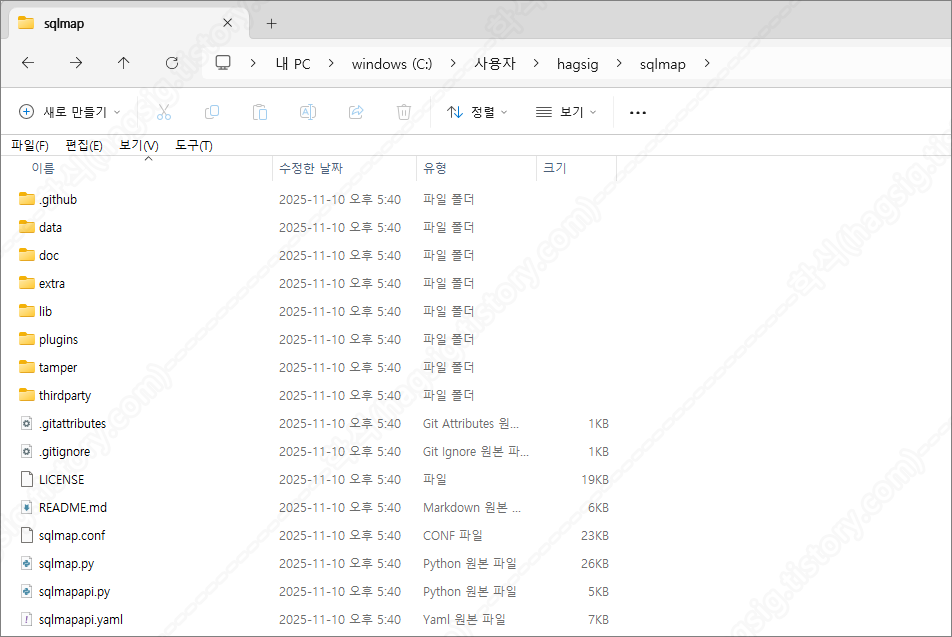This screenshot has height=637, width=952.
Task: Click the CONF 파일 type cell
Action: tap(453, 536)
